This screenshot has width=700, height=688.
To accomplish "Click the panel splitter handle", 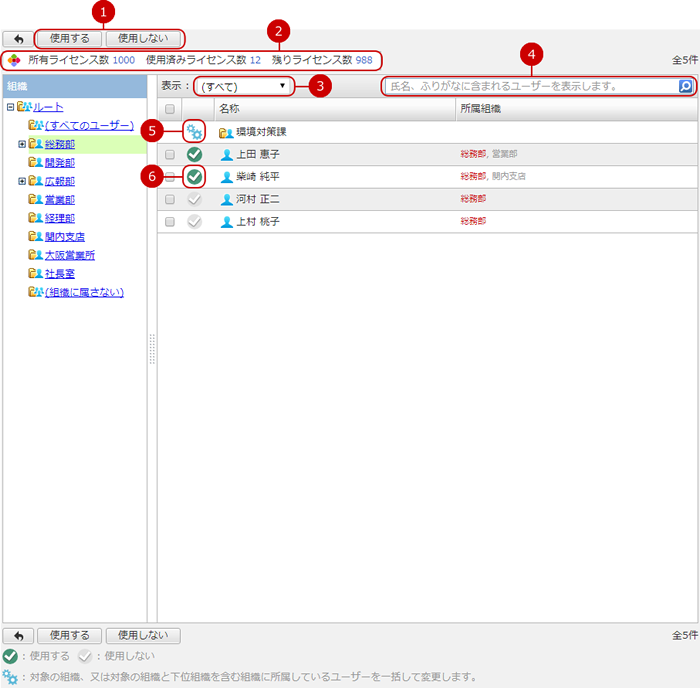I will [x=152, y=349].
